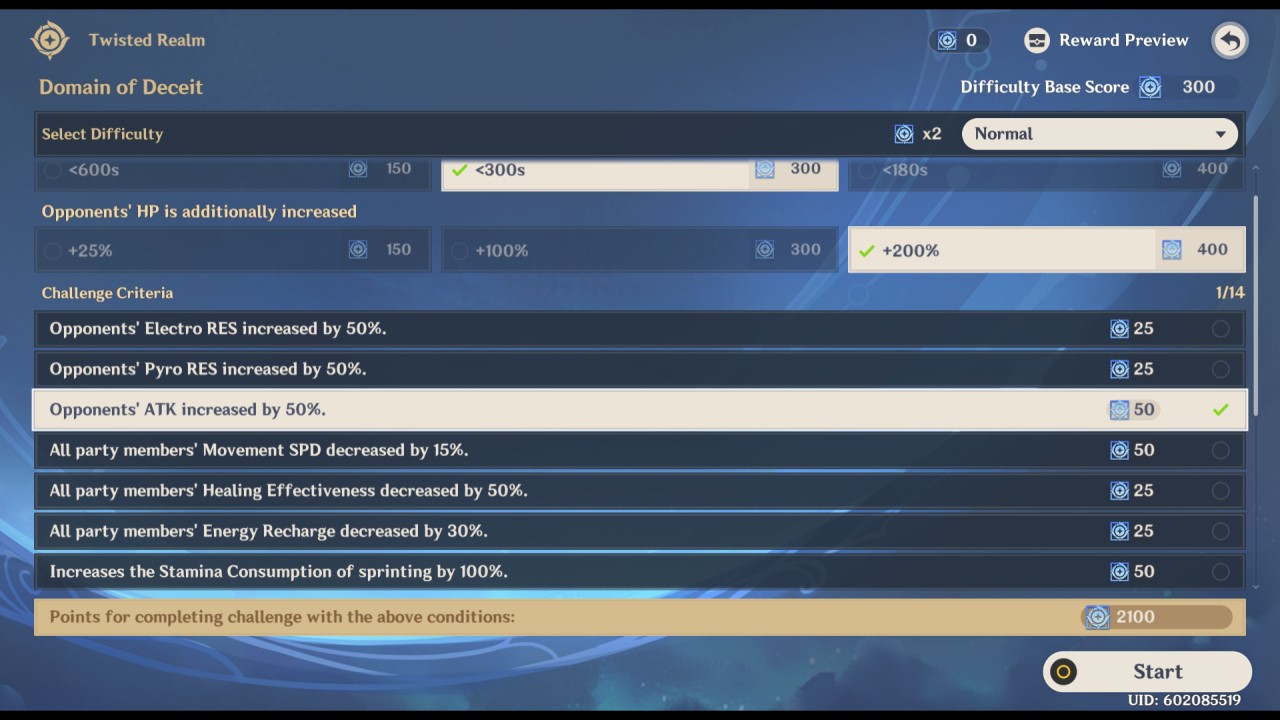Open the Normal difficulty dropdown
Screen dimensions: 1280x720
tap(1099, 134)
